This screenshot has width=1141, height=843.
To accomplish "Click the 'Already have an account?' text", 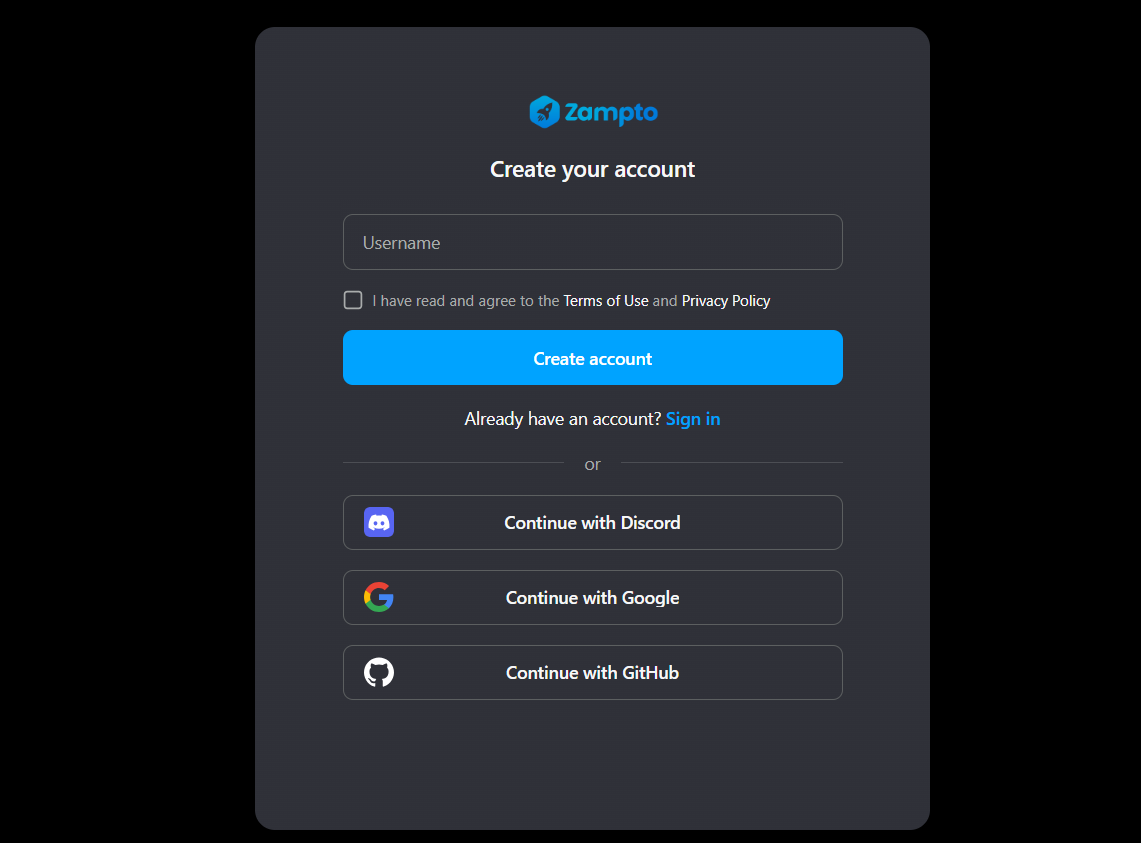I will point(562,419).
